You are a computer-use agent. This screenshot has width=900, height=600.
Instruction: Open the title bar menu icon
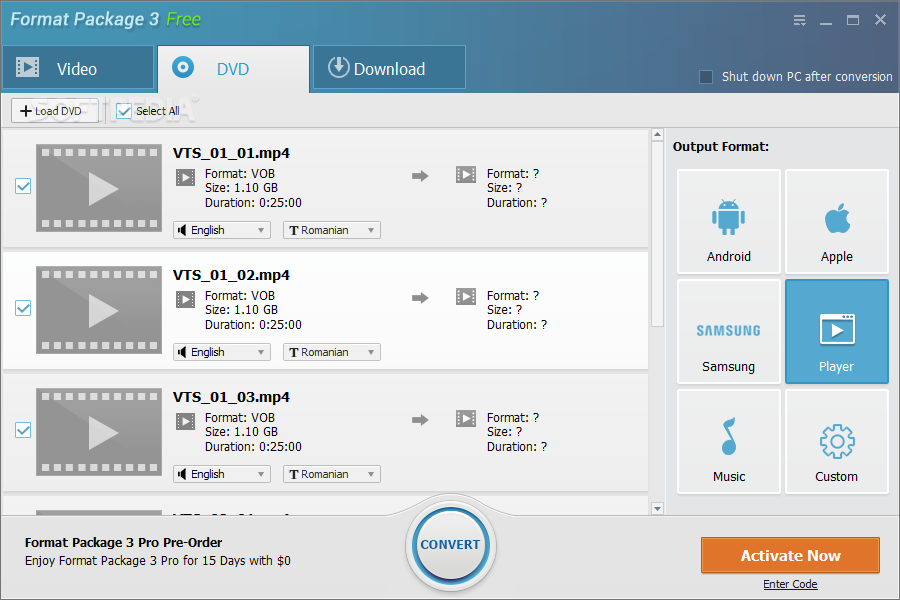point(799,21)
